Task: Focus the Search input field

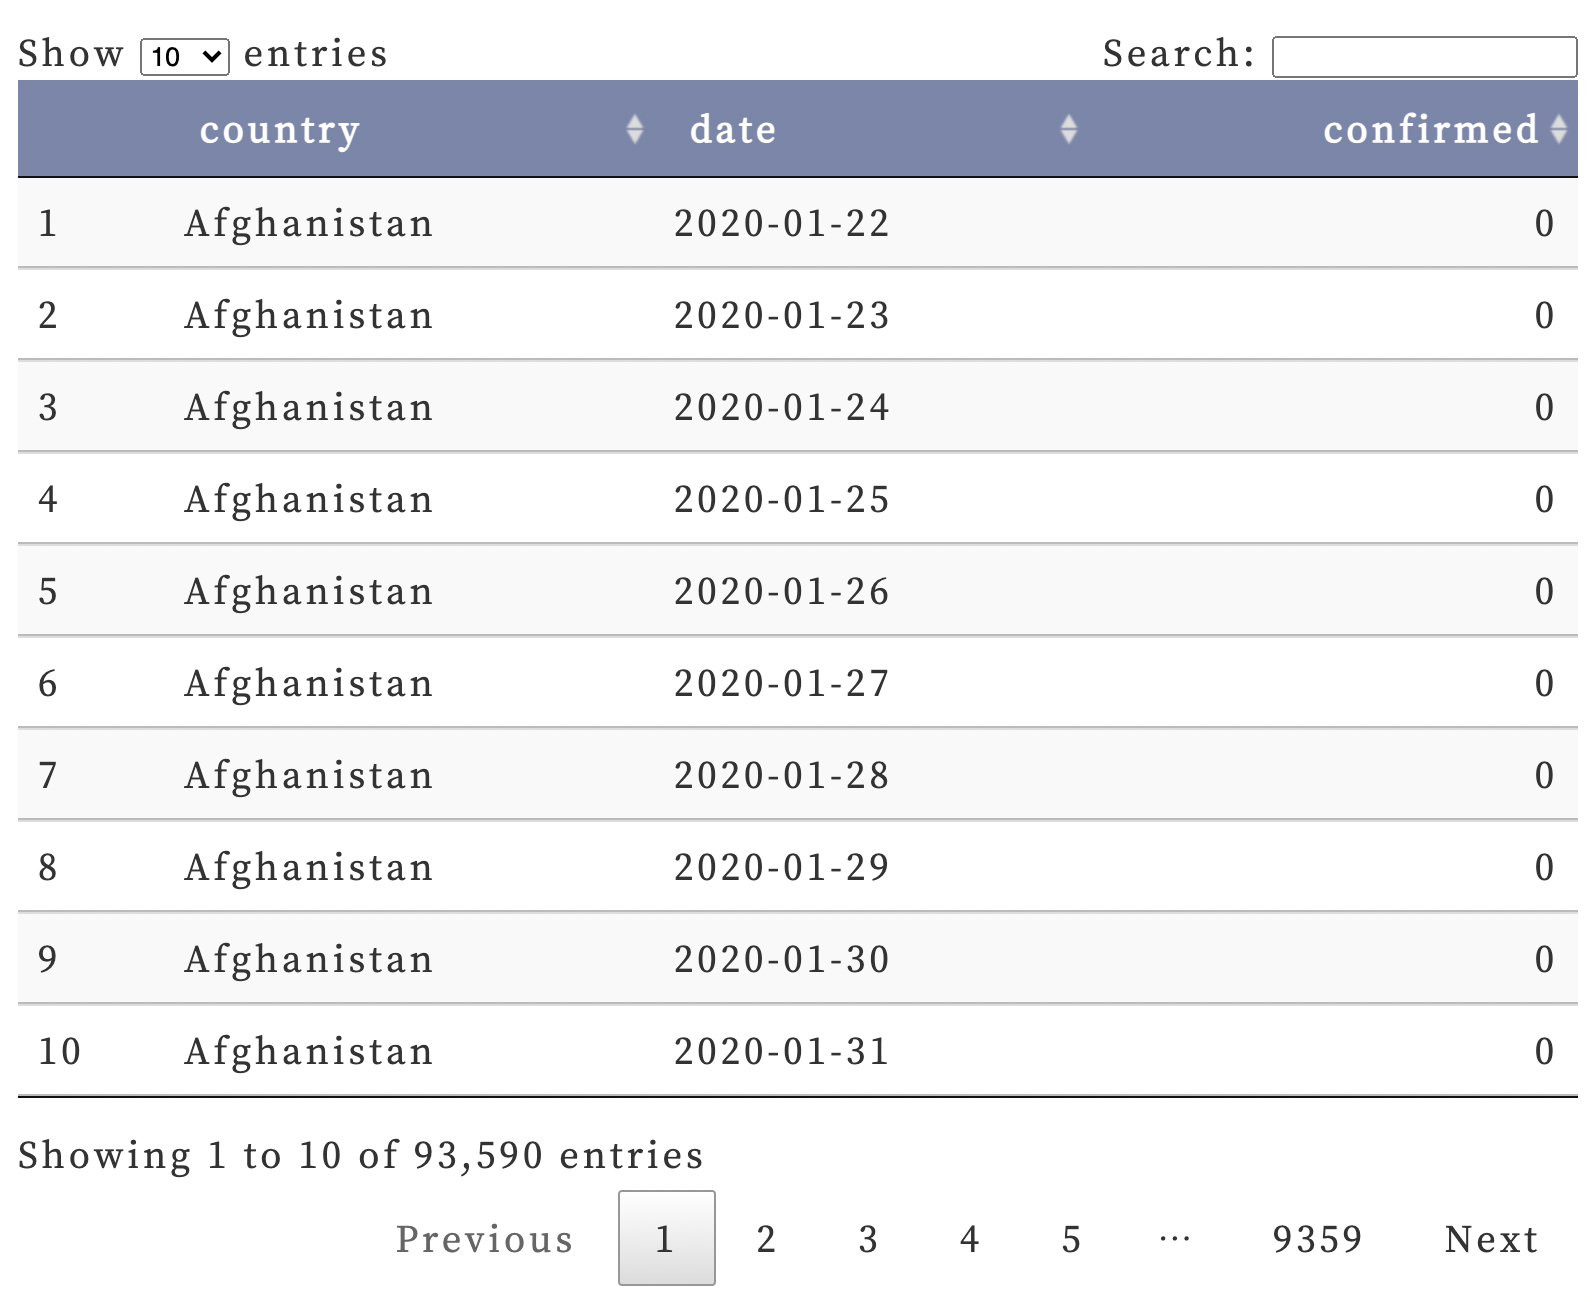Action: 1424,56
